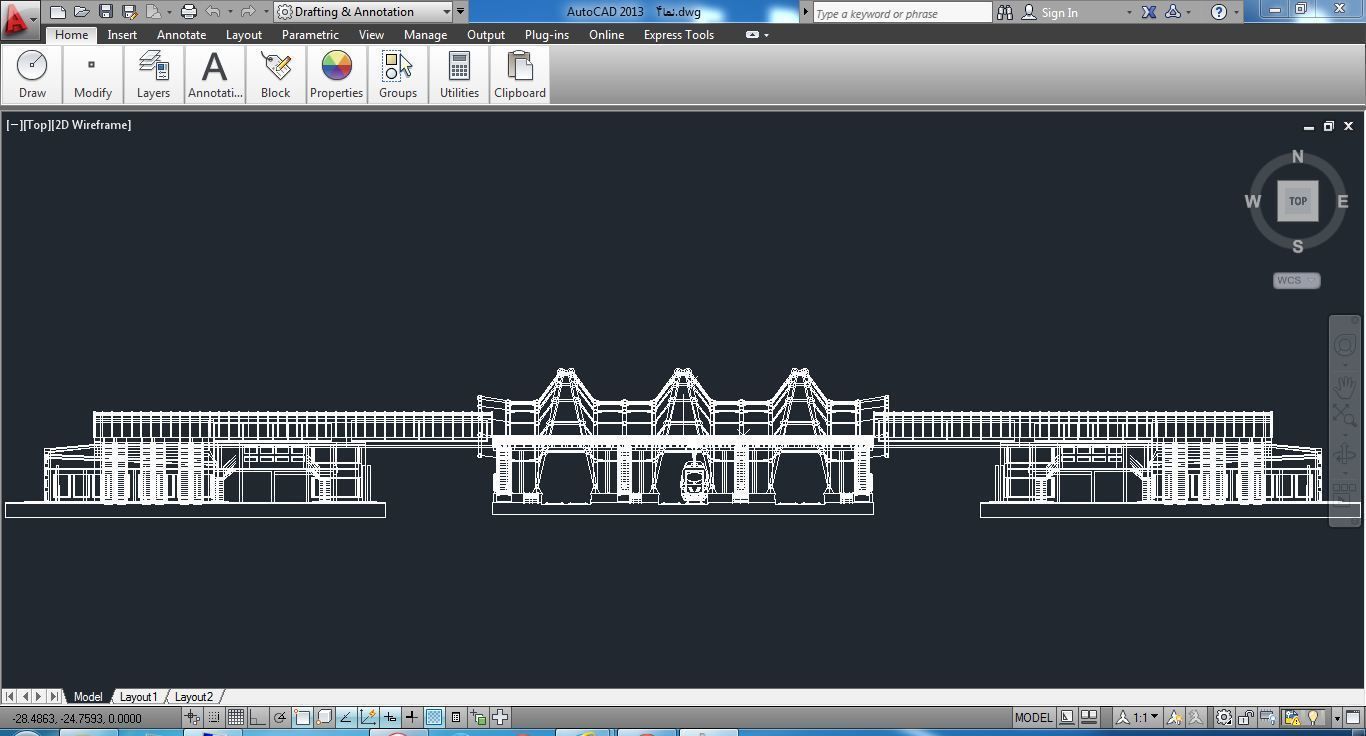Toggle 3D Object Snap in status bar
Image resolution: width=1366 pixels, height=736 pixels.
pyautogui.click(x=324, y=717)
